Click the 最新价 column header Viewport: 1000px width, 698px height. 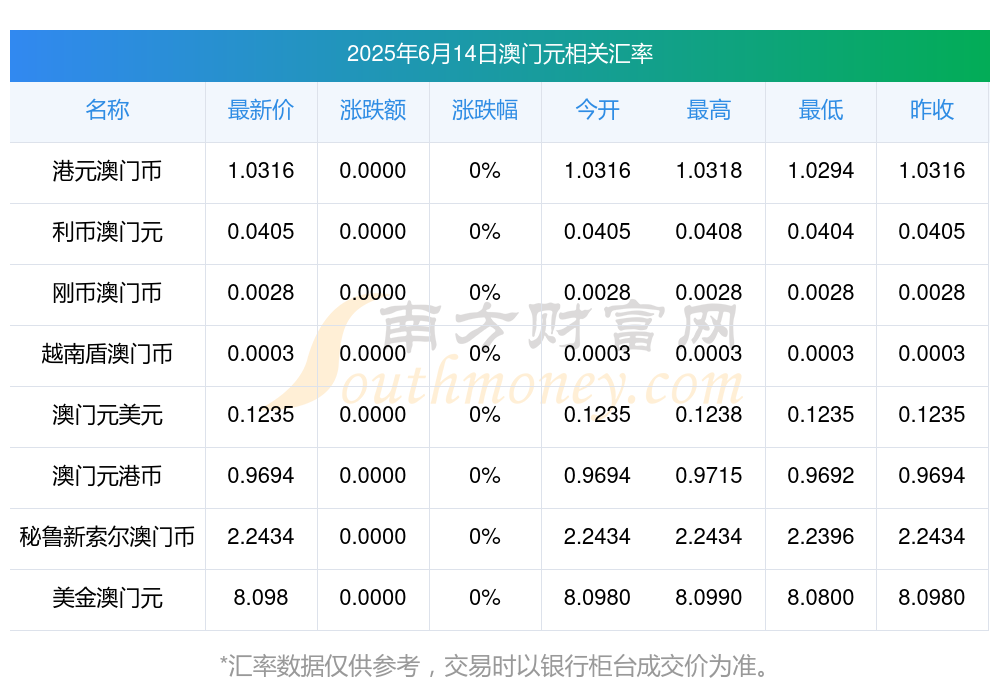261,110
